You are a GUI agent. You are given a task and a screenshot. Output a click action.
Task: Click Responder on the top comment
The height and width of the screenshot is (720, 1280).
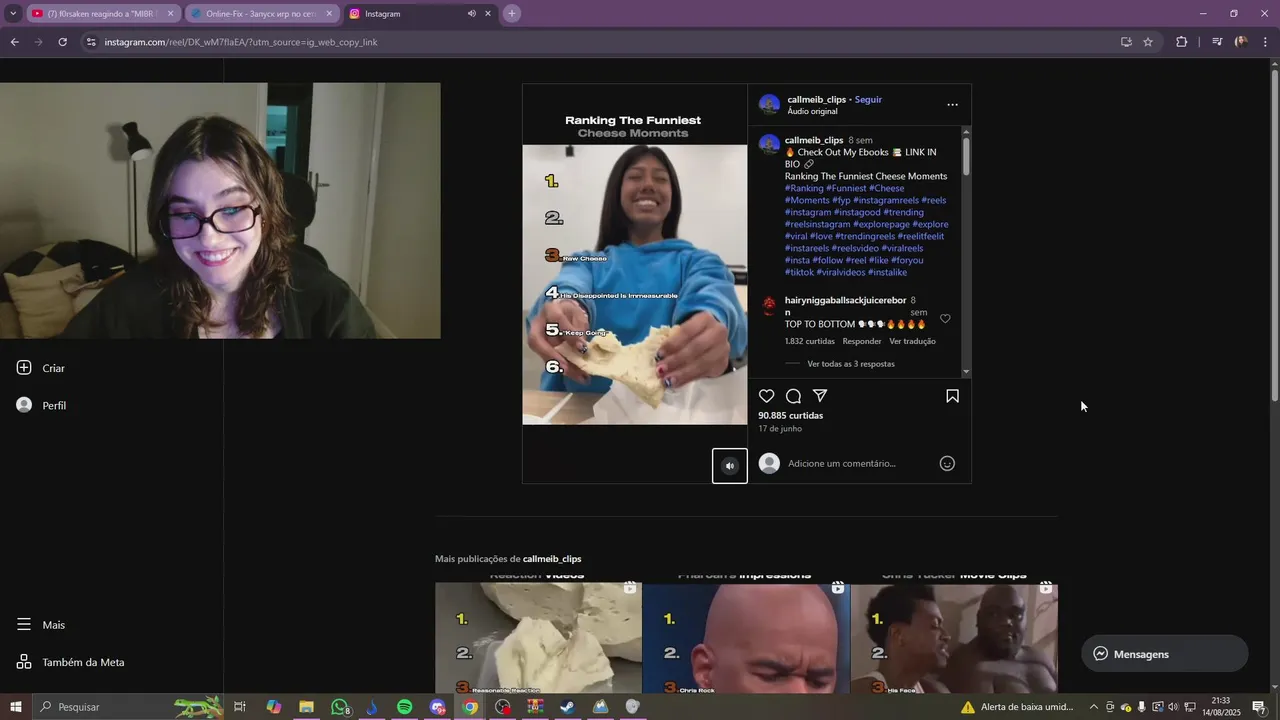pyautogui.click(x=862, y=341)
